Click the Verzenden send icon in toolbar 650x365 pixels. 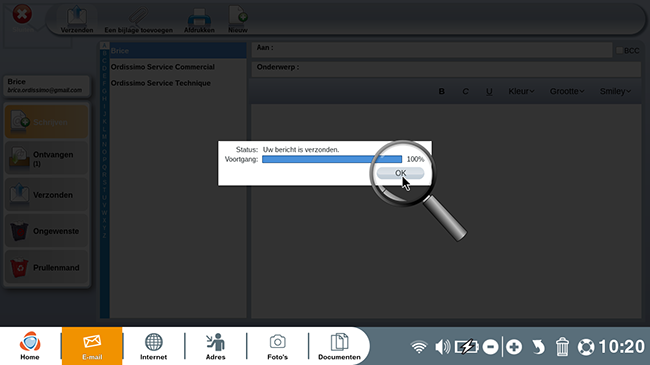[x=77, y=17]
